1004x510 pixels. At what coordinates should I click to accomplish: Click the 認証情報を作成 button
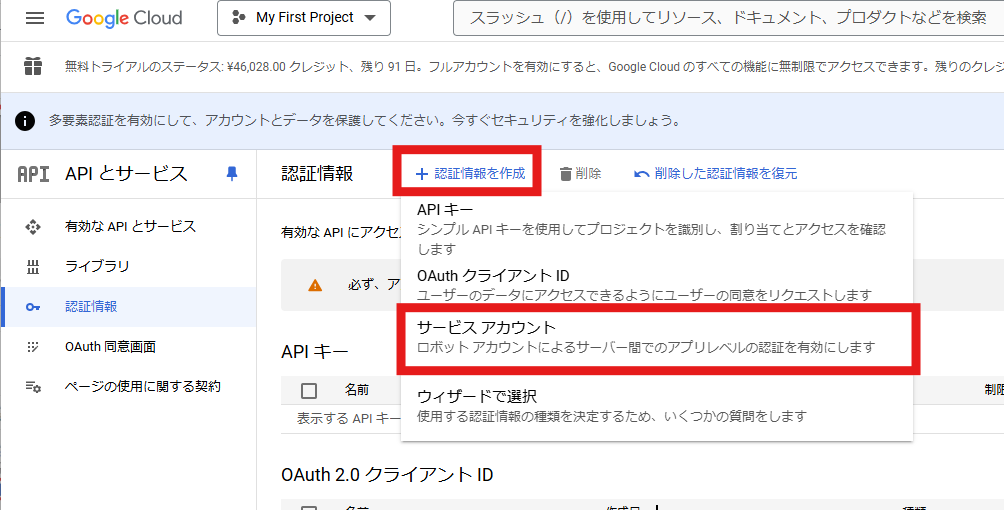[469, 173]
